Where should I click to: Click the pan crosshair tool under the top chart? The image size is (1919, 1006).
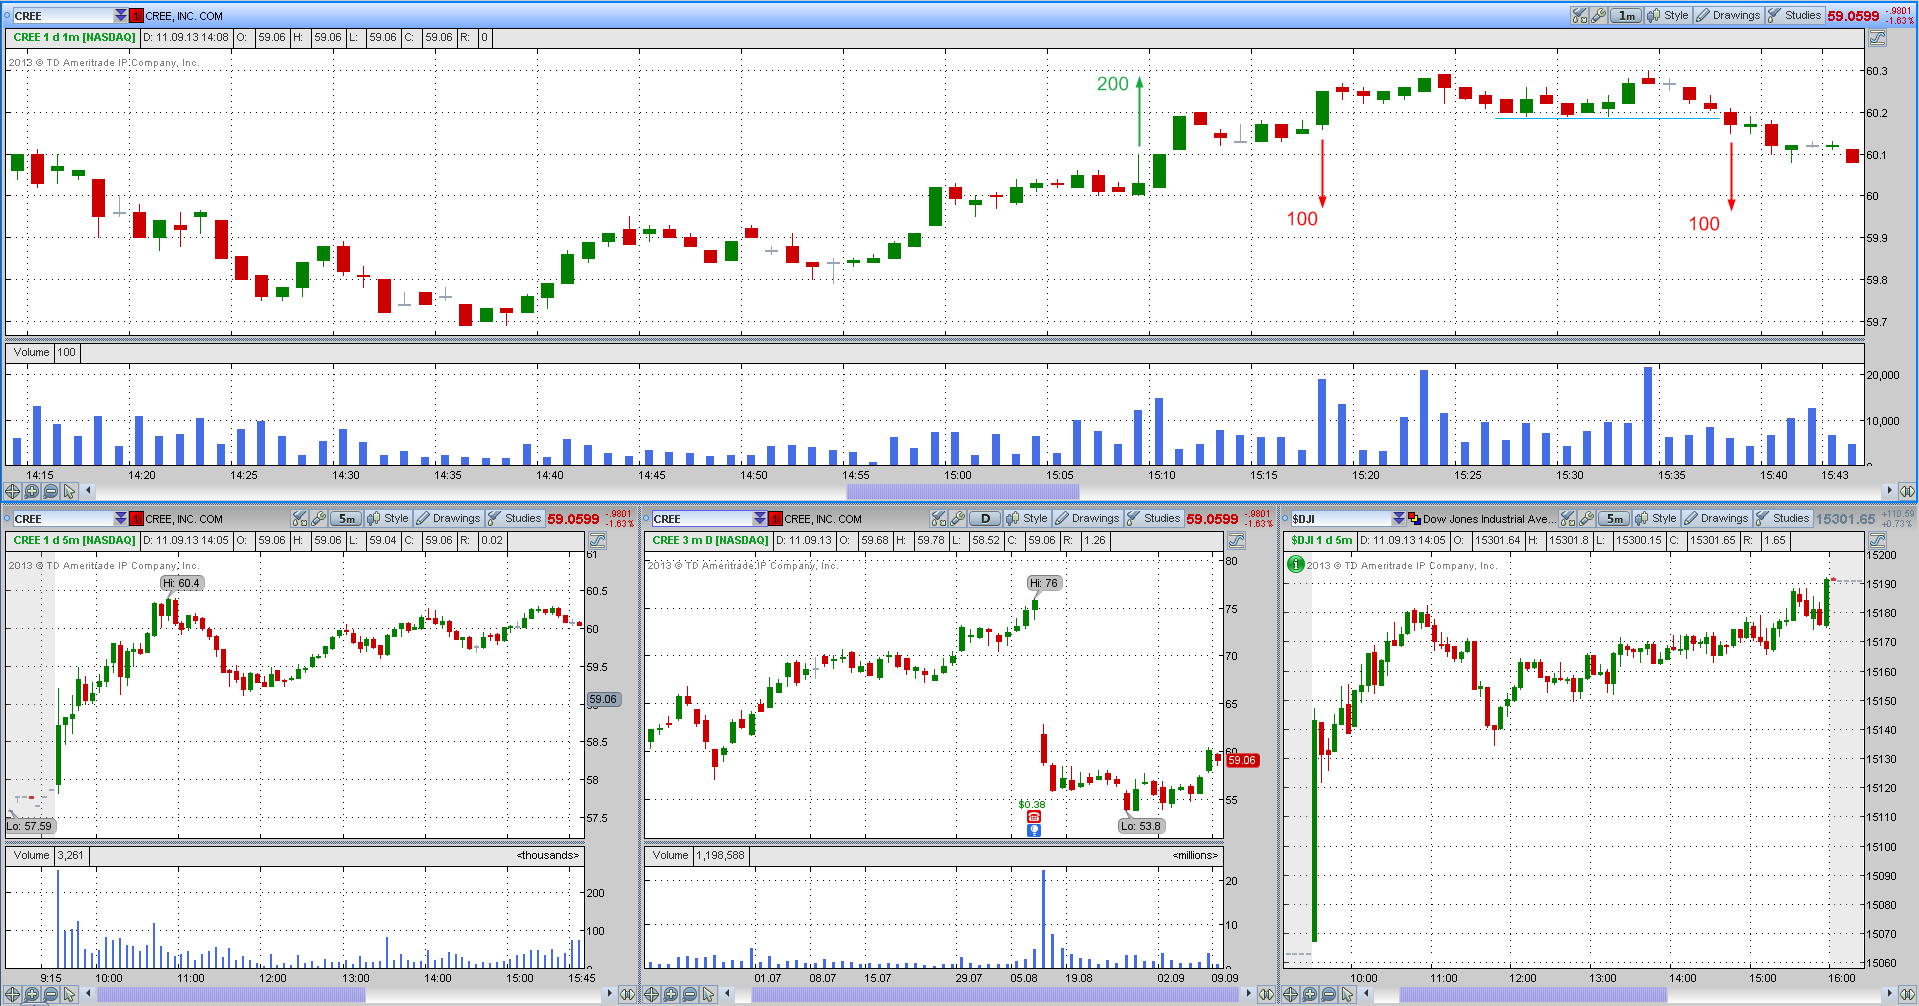pos(12,491)
